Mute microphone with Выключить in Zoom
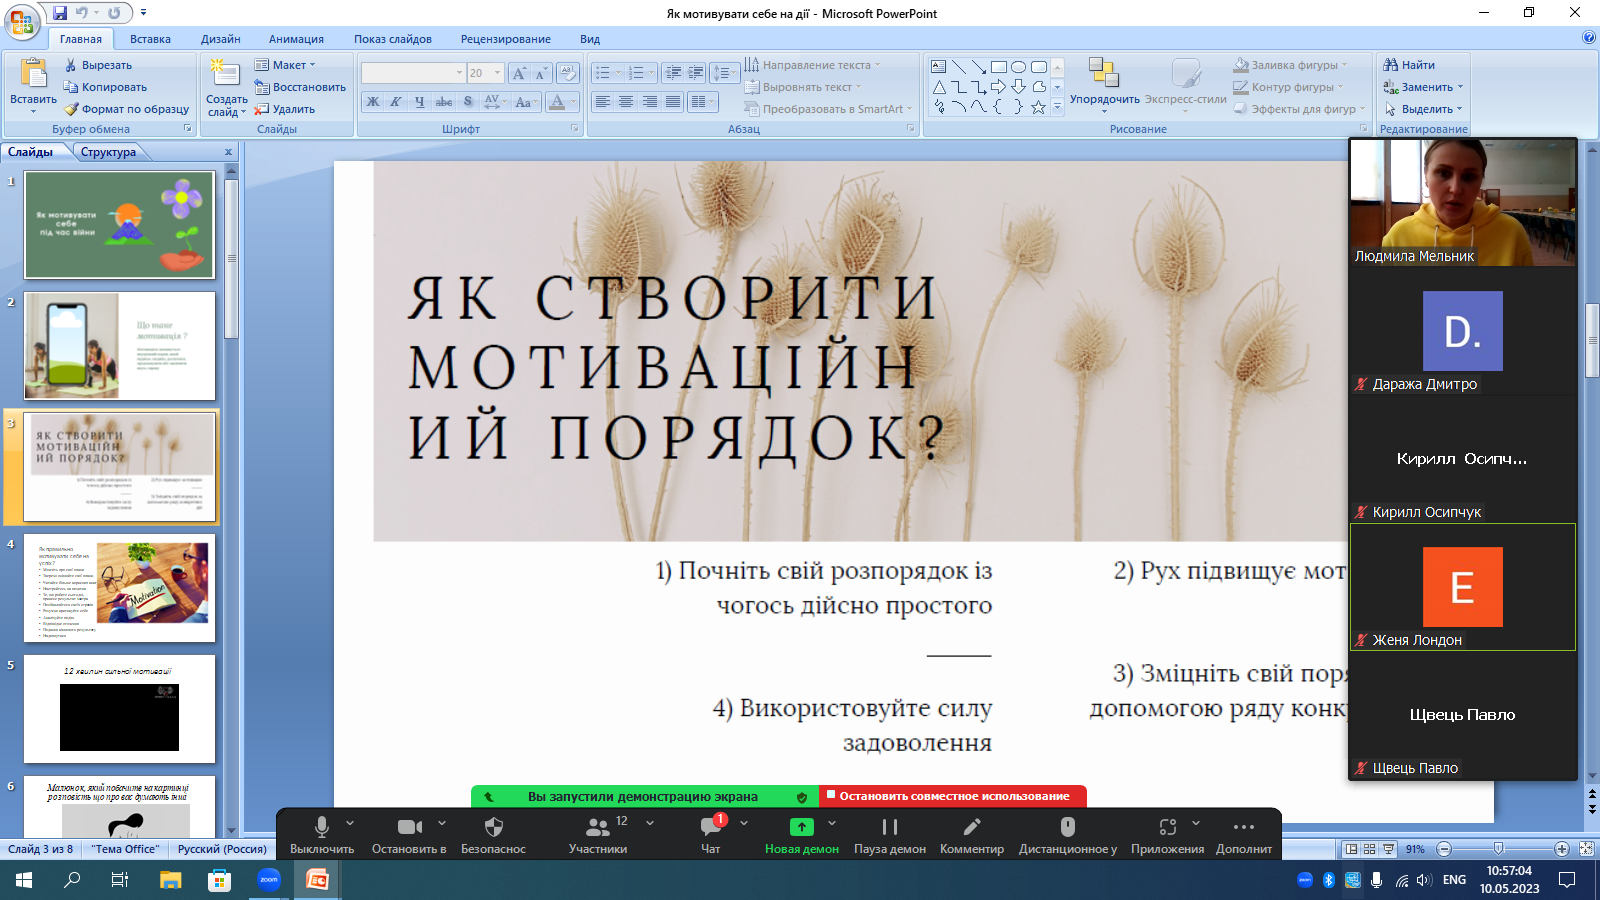Viewport: 1600px width, 900px height. (322, 835)
